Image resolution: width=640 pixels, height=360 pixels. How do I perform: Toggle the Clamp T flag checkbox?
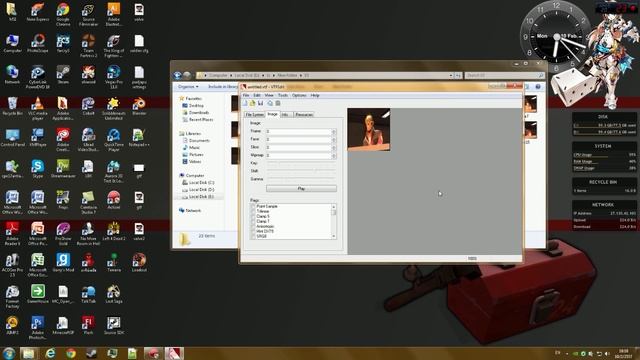click(x=253, y=221)
